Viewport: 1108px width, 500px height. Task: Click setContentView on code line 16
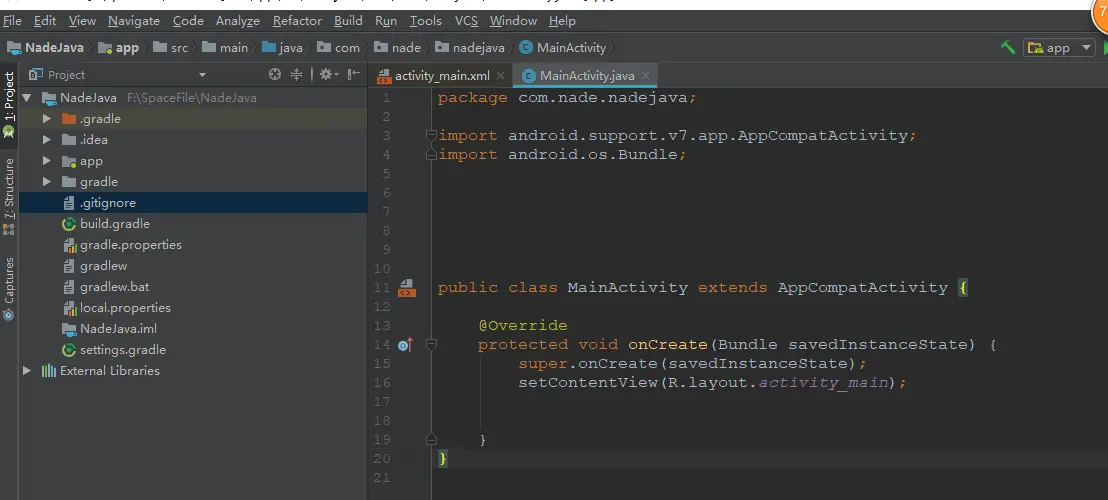pos(588,383)
